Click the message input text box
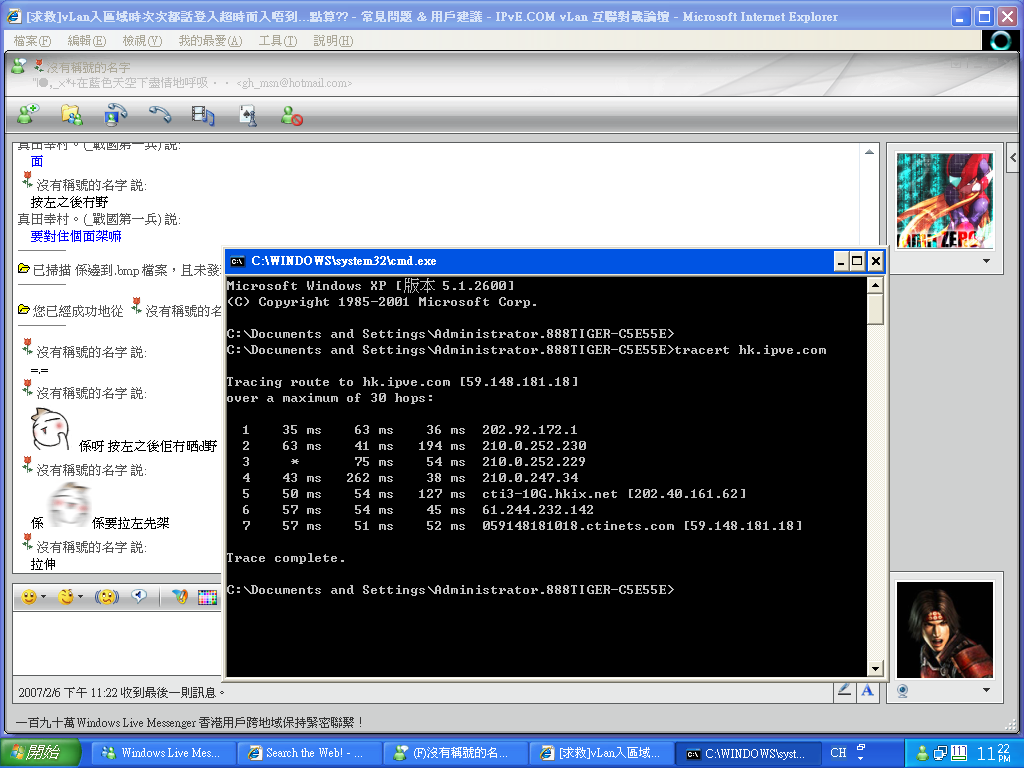Image resolution: width=1024 pixels, height=768 pixels. (118, 645)
